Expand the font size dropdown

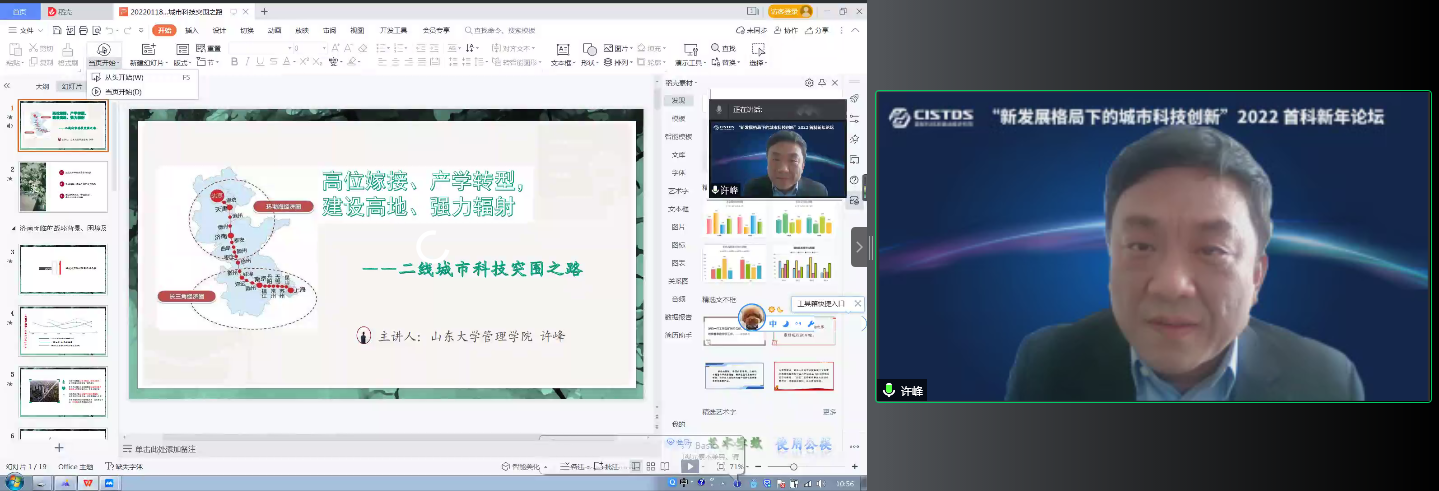[x=323, y=48]
